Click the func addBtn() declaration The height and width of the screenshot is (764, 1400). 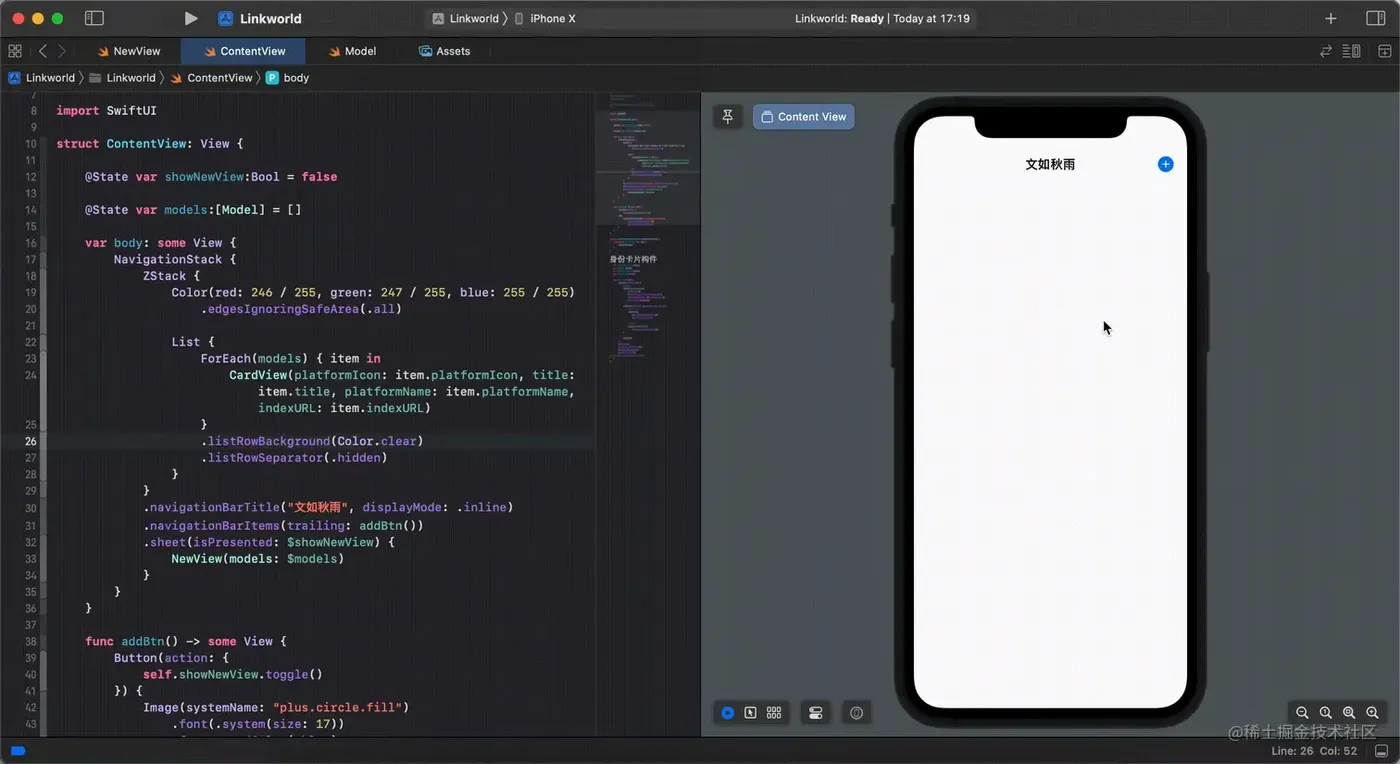pyautogui.click(x=185, y=641)
